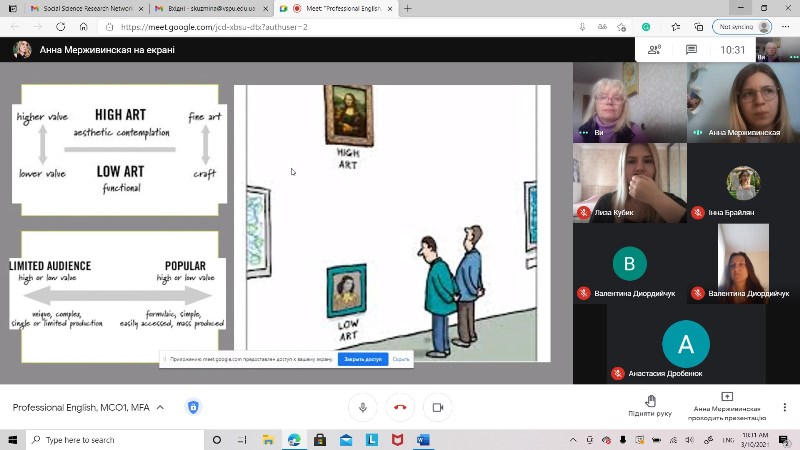Go back to the previous page
Image resolution: width=800 pixels, height=450 pixels.
point(15,27)
